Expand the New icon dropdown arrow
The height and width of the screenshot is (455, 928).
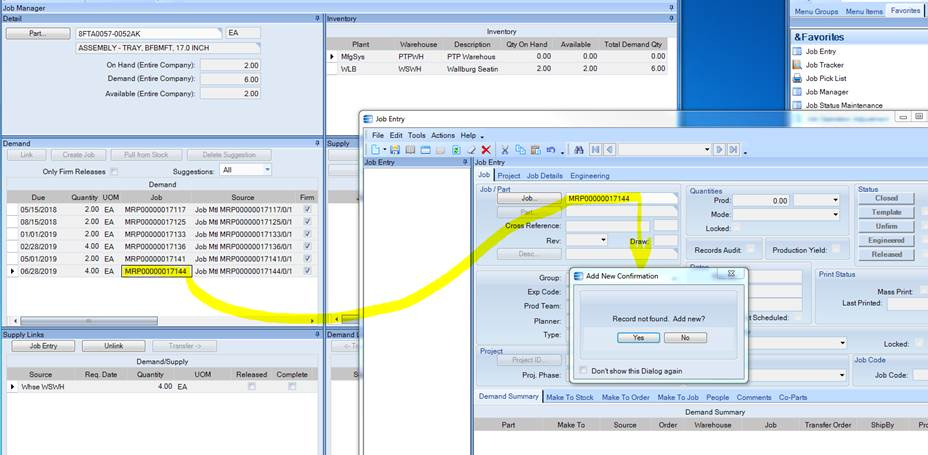(x=385, y=150)
